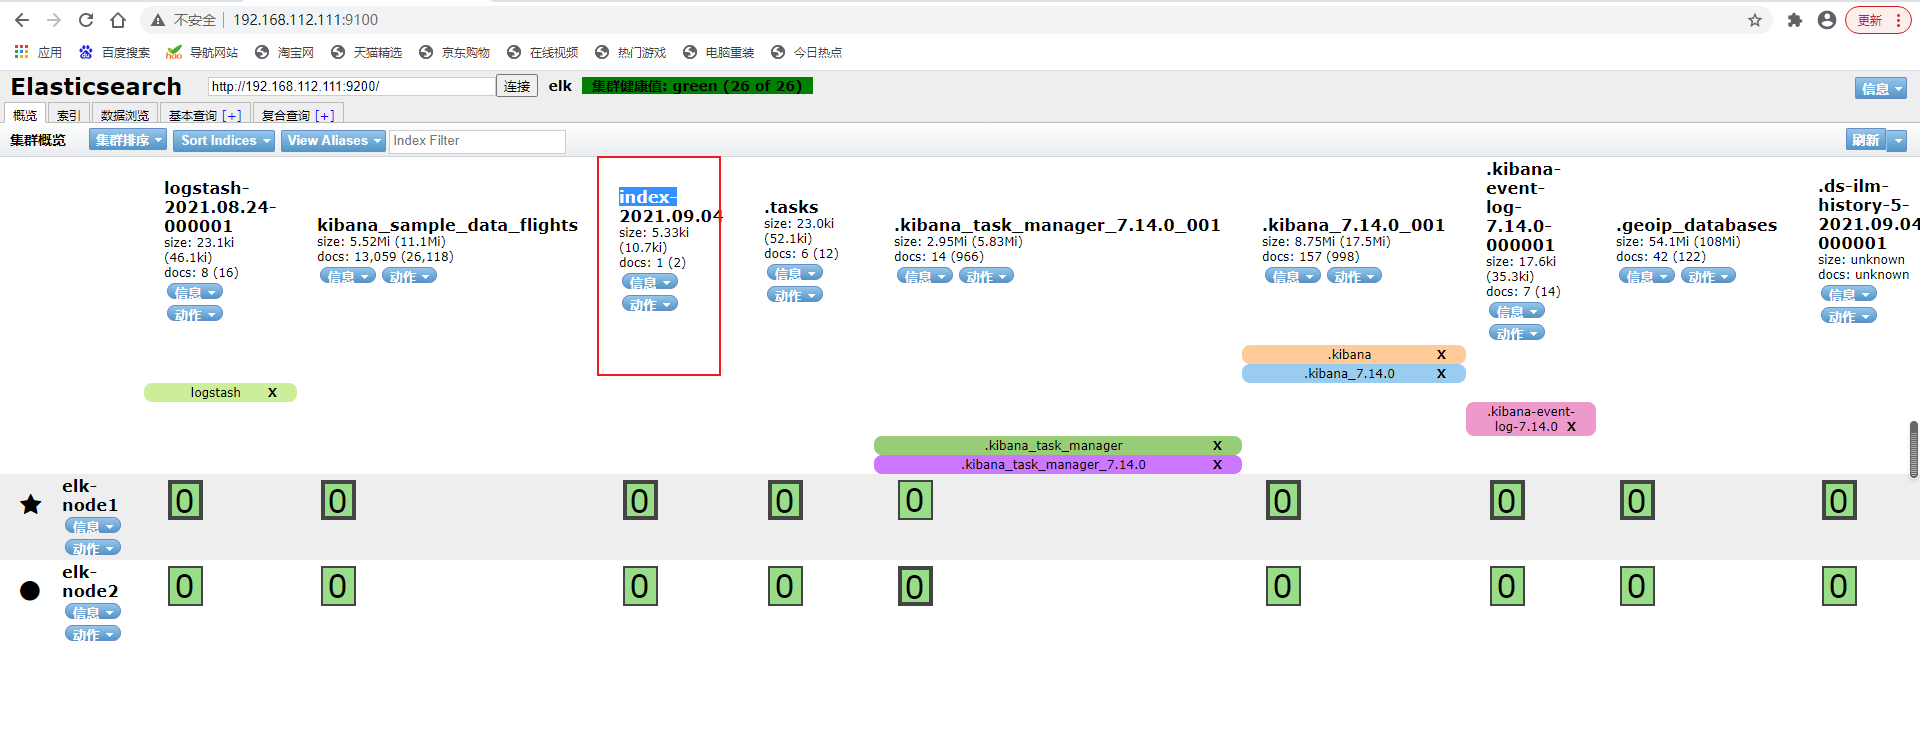Open the browser profile avatar icon
The image size is (1920, 732).
1827,20
